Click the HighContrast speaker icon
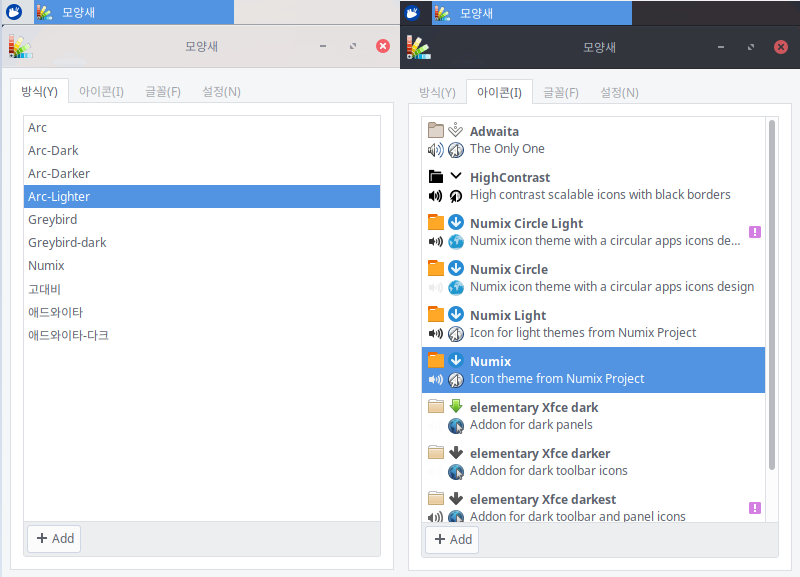 click(x=436, y=196)
